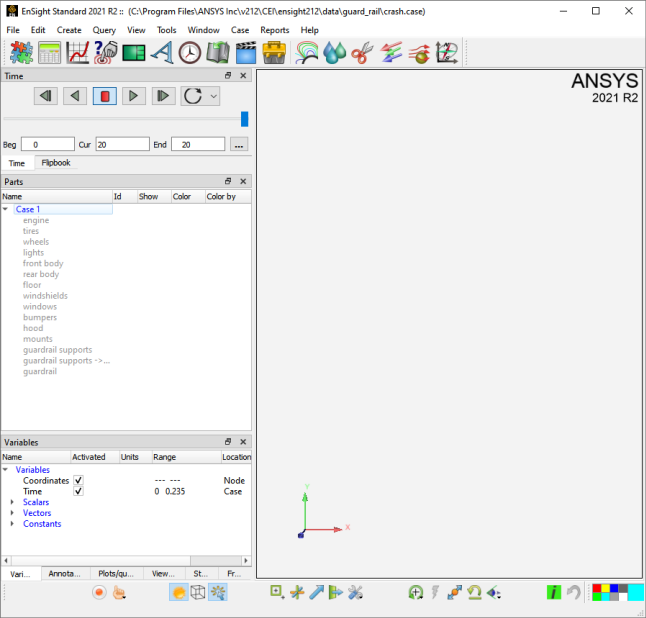
Task: Toggle the Time variable activated checkbox
Action: pyautogui.click(x=78, y=491)
